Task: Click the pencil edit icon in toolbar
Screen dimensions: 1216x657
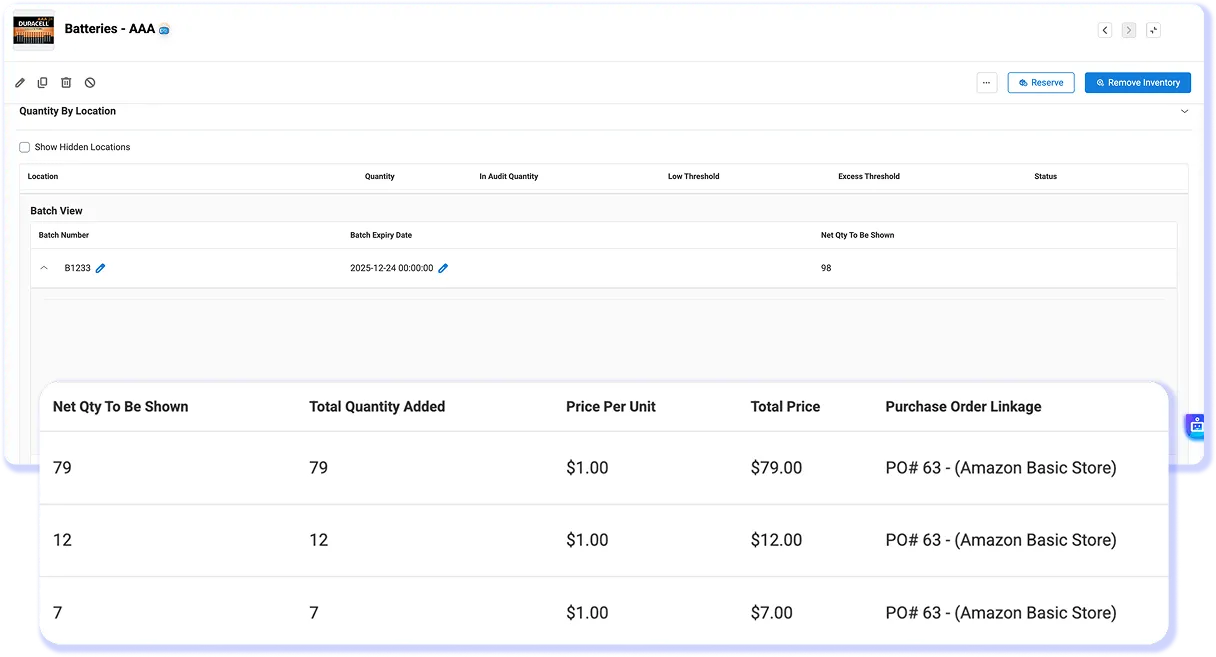Action: point(20,83)
